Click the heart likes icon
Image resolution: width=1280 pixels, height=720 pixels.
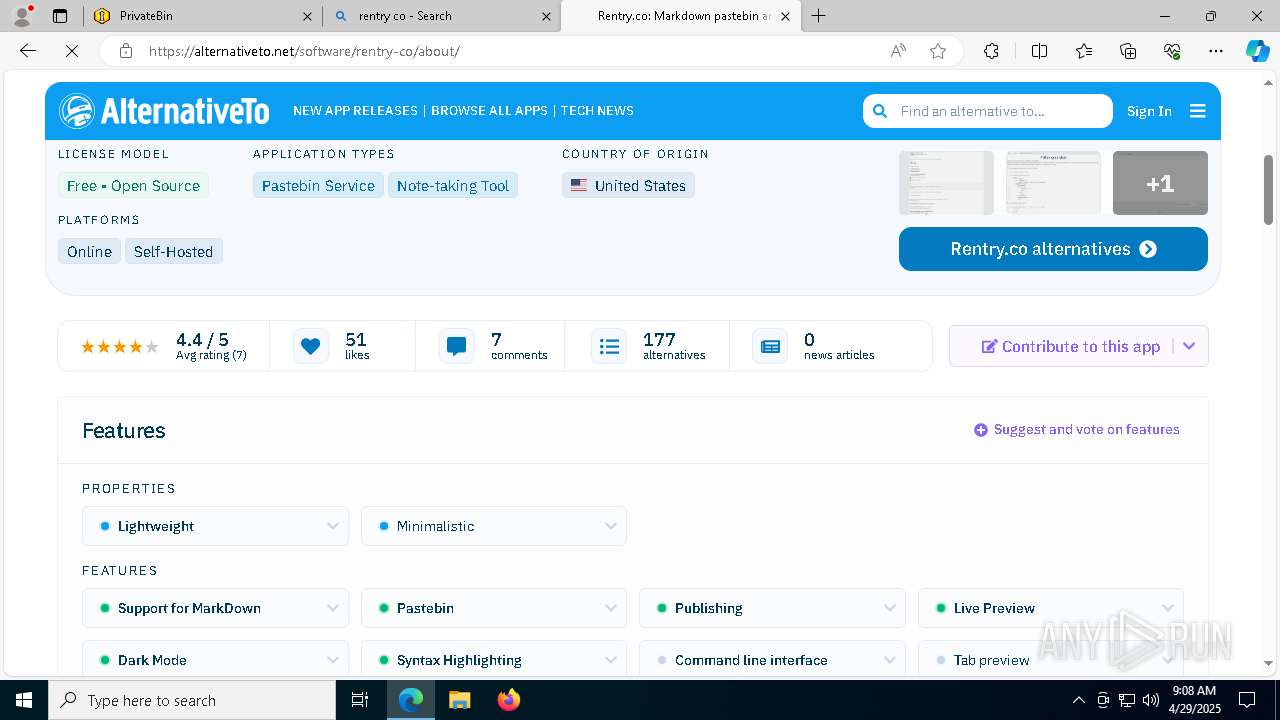click(311, 346)
